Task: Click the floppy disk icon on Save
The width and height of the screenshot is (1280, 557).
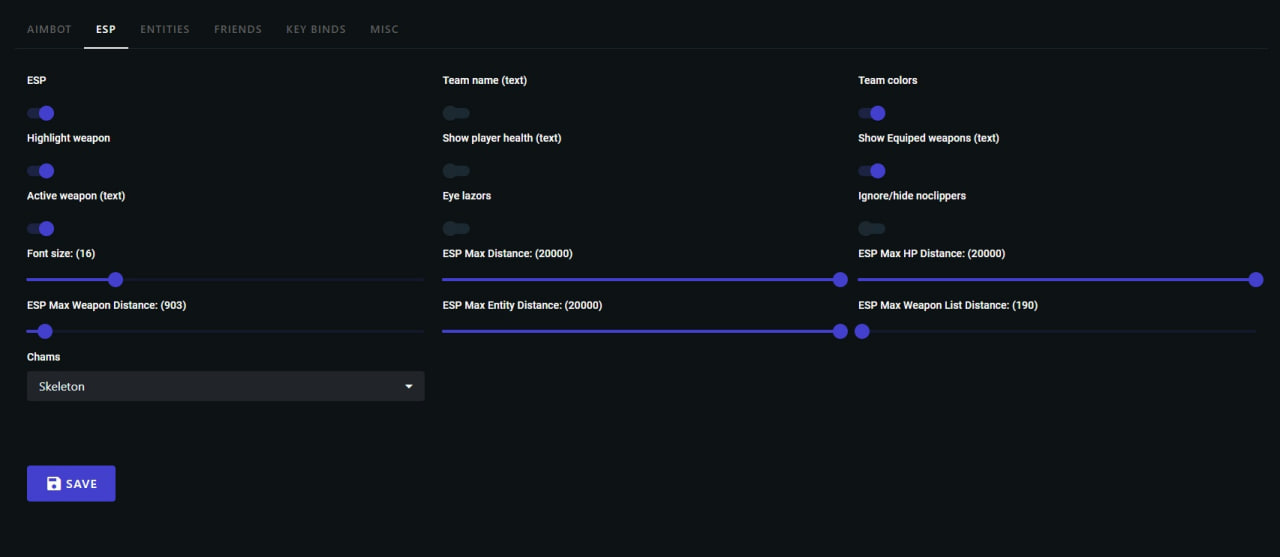Action: (54, 484)
